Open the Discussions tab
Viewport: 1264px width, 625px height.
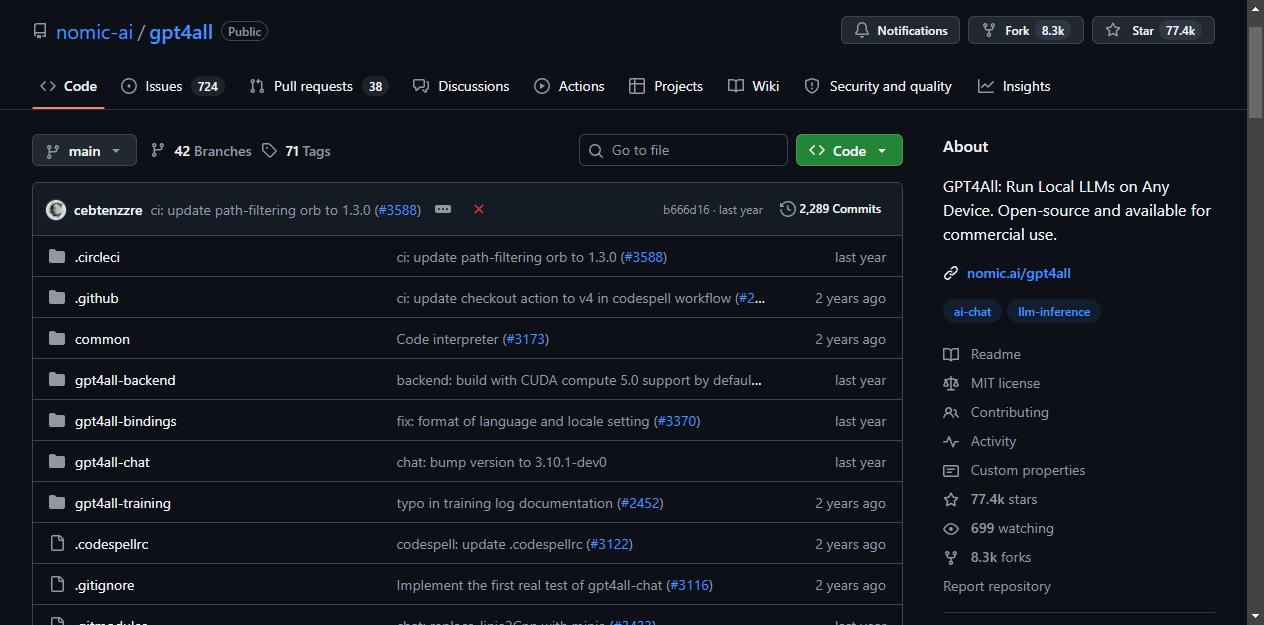(x=461, y=86)
